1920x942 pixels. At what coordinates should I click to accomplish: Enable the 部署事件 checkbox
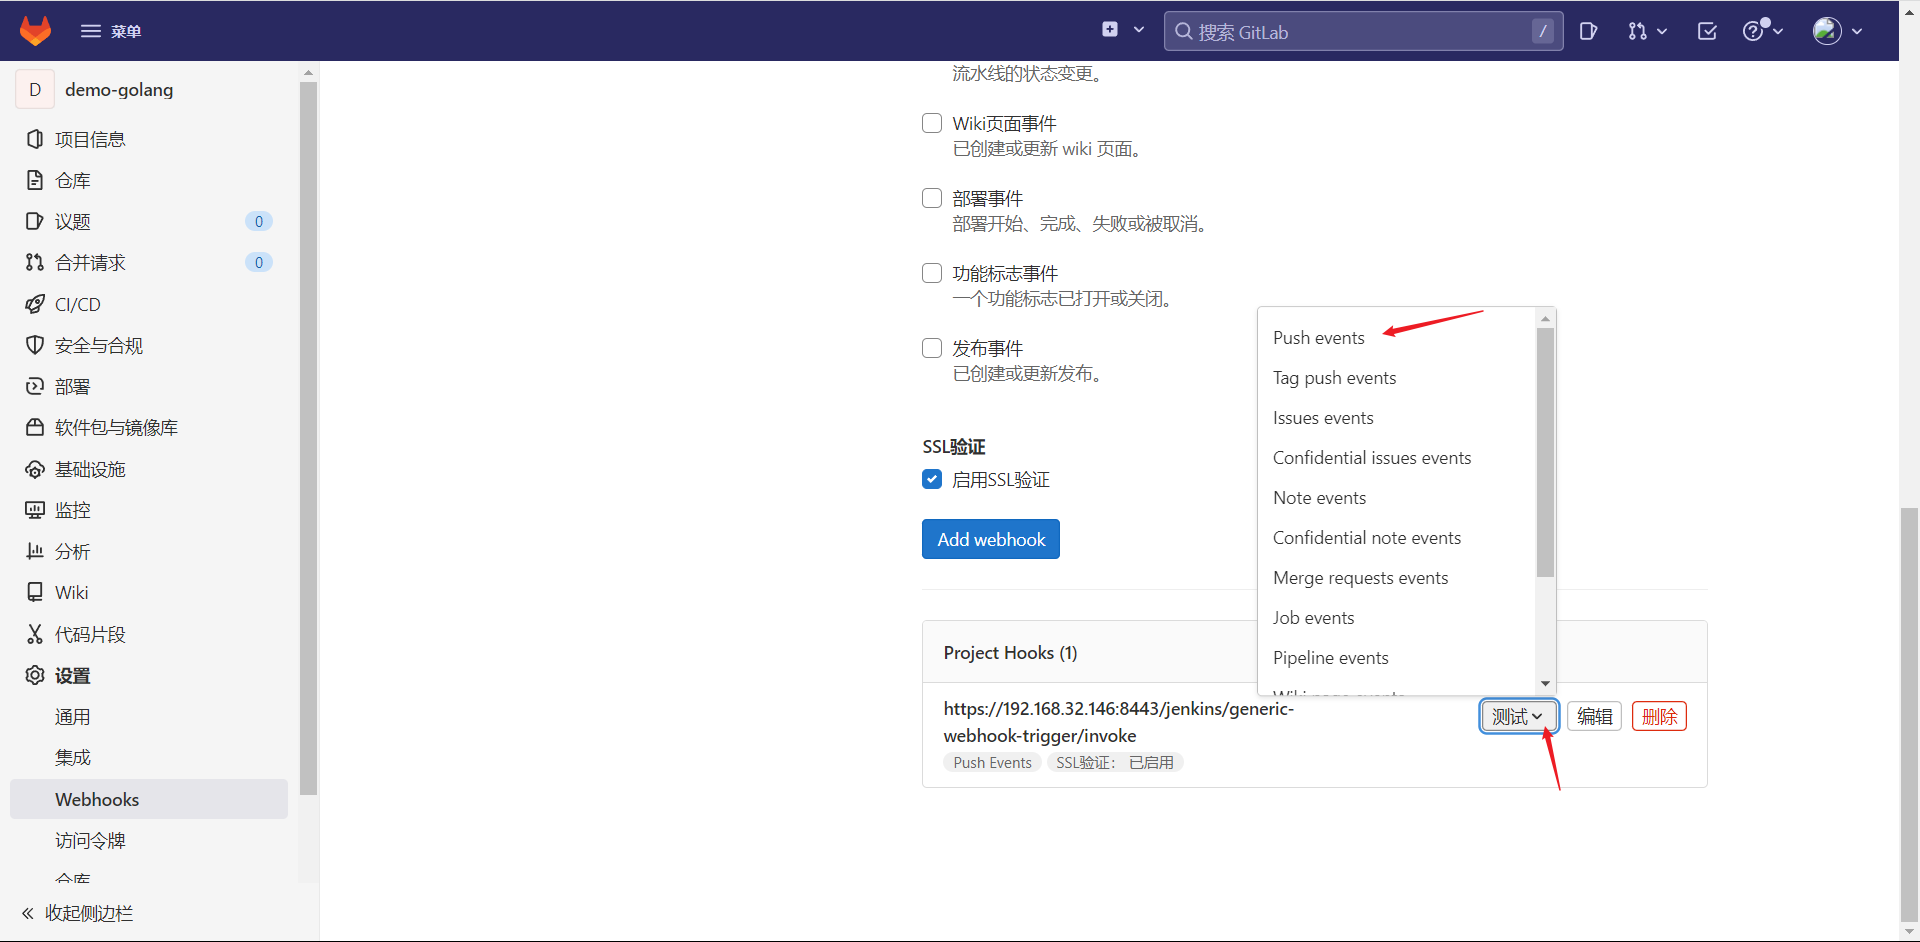(x=932, y=198)
